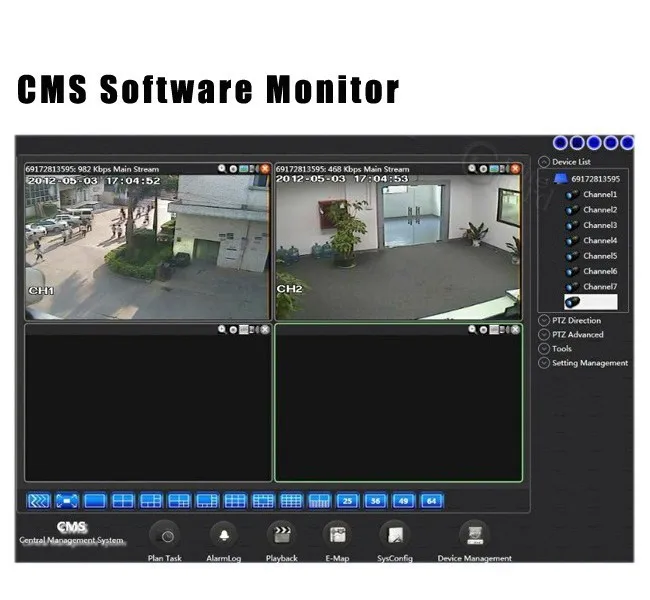
Task: Select the 25-view layout button
Action: [x=347, y=500]
